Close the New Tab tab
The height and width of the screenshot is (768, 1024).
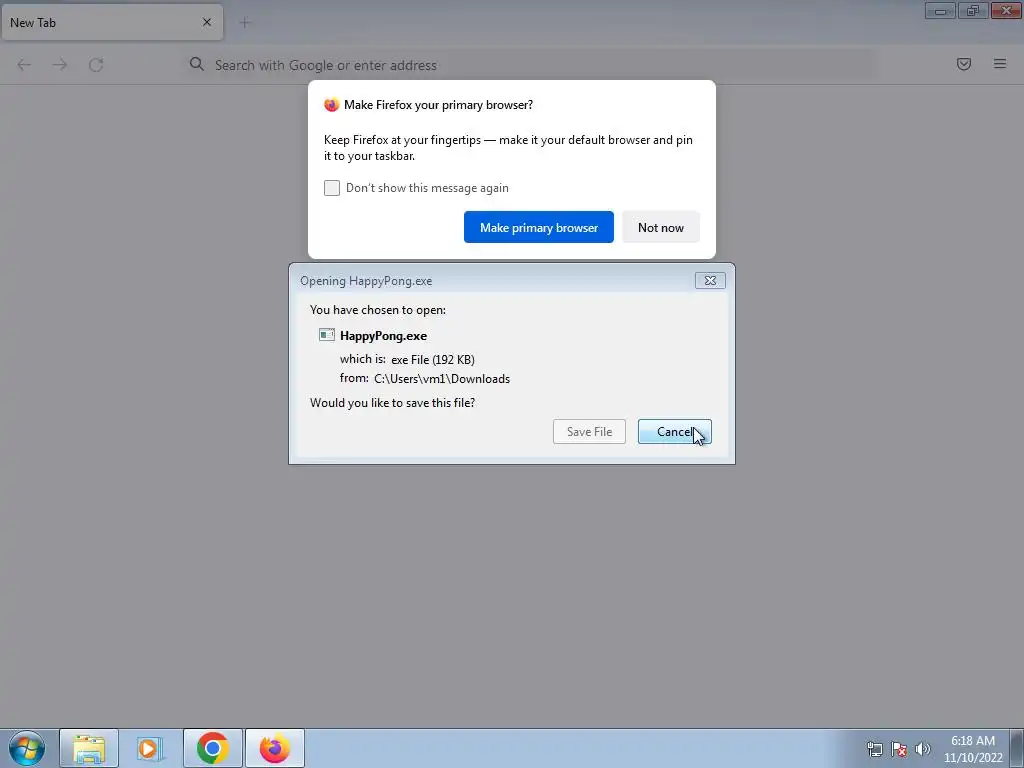pyautogui.click(x=207, y=22)
